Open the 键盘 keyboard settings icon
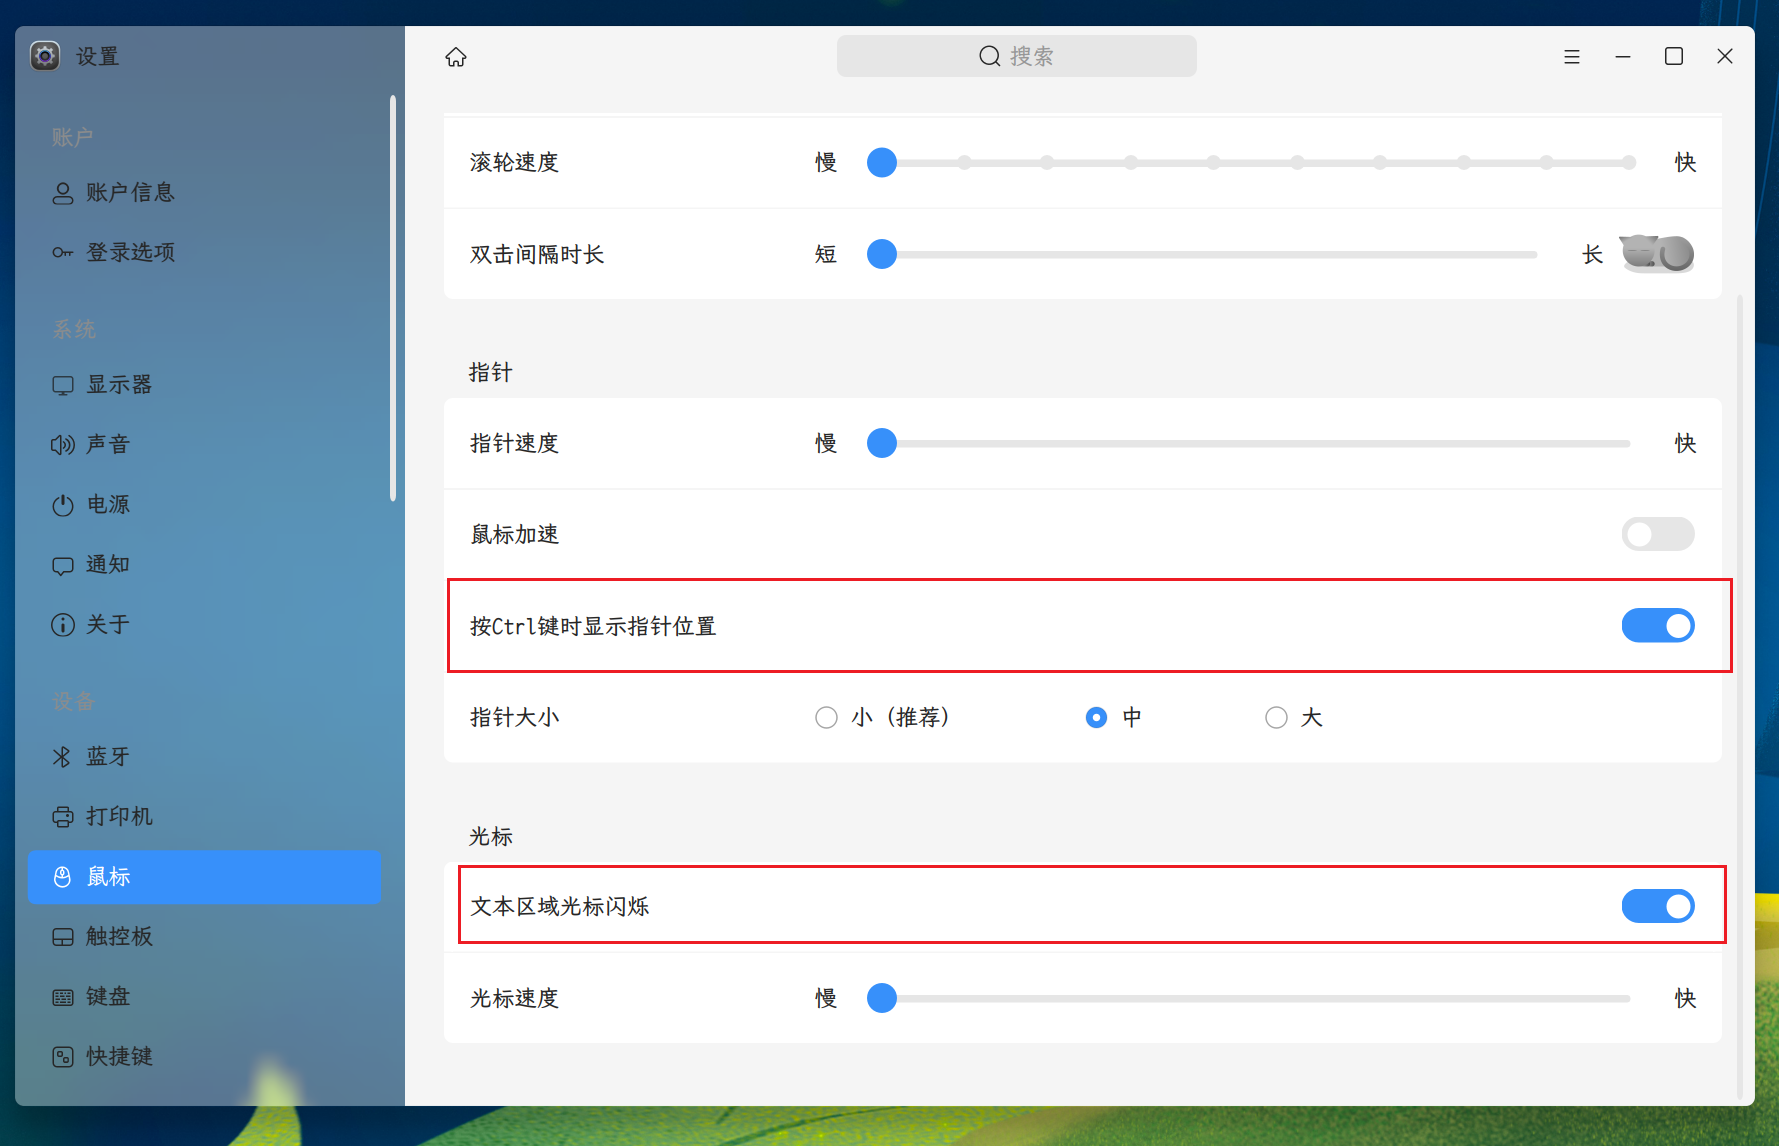 [x=63, y=997]
